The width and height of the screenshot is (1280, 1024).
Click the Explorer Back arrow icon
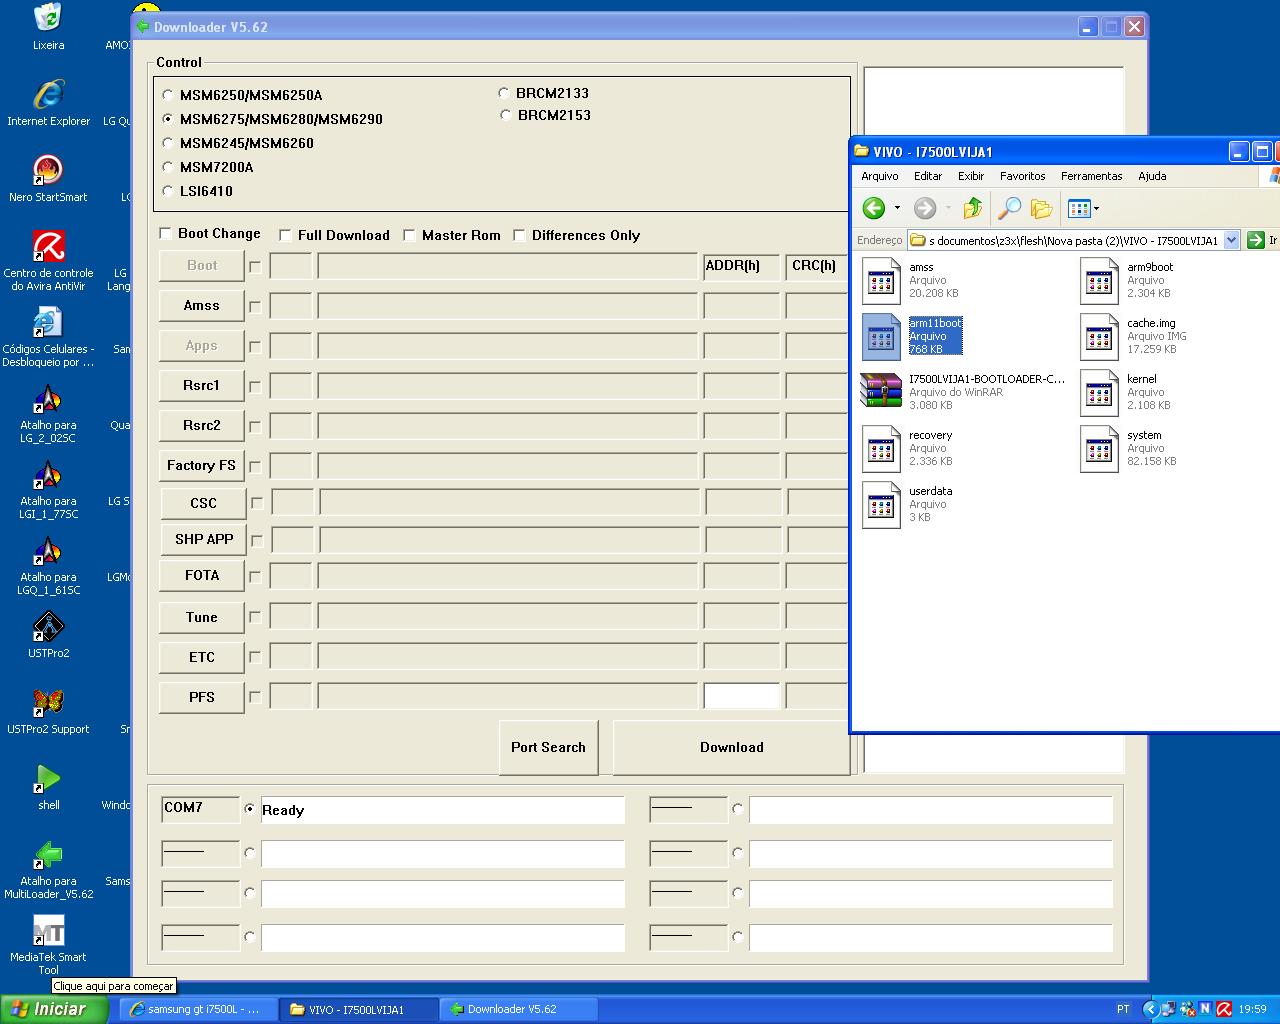tap(874, 208)
